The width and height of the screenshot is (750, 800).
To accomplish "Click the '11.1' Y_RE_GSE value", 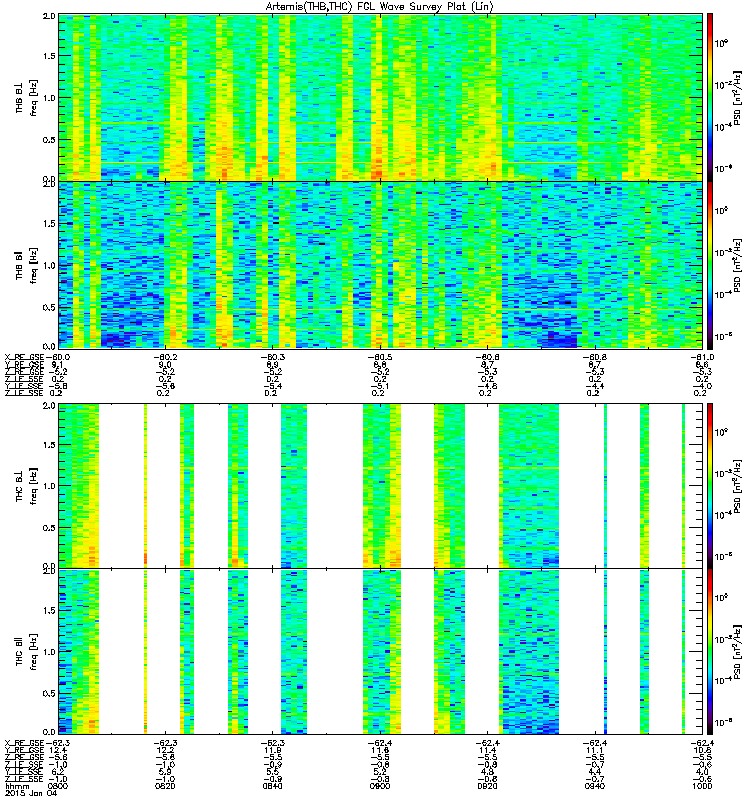I will [594, 750].
